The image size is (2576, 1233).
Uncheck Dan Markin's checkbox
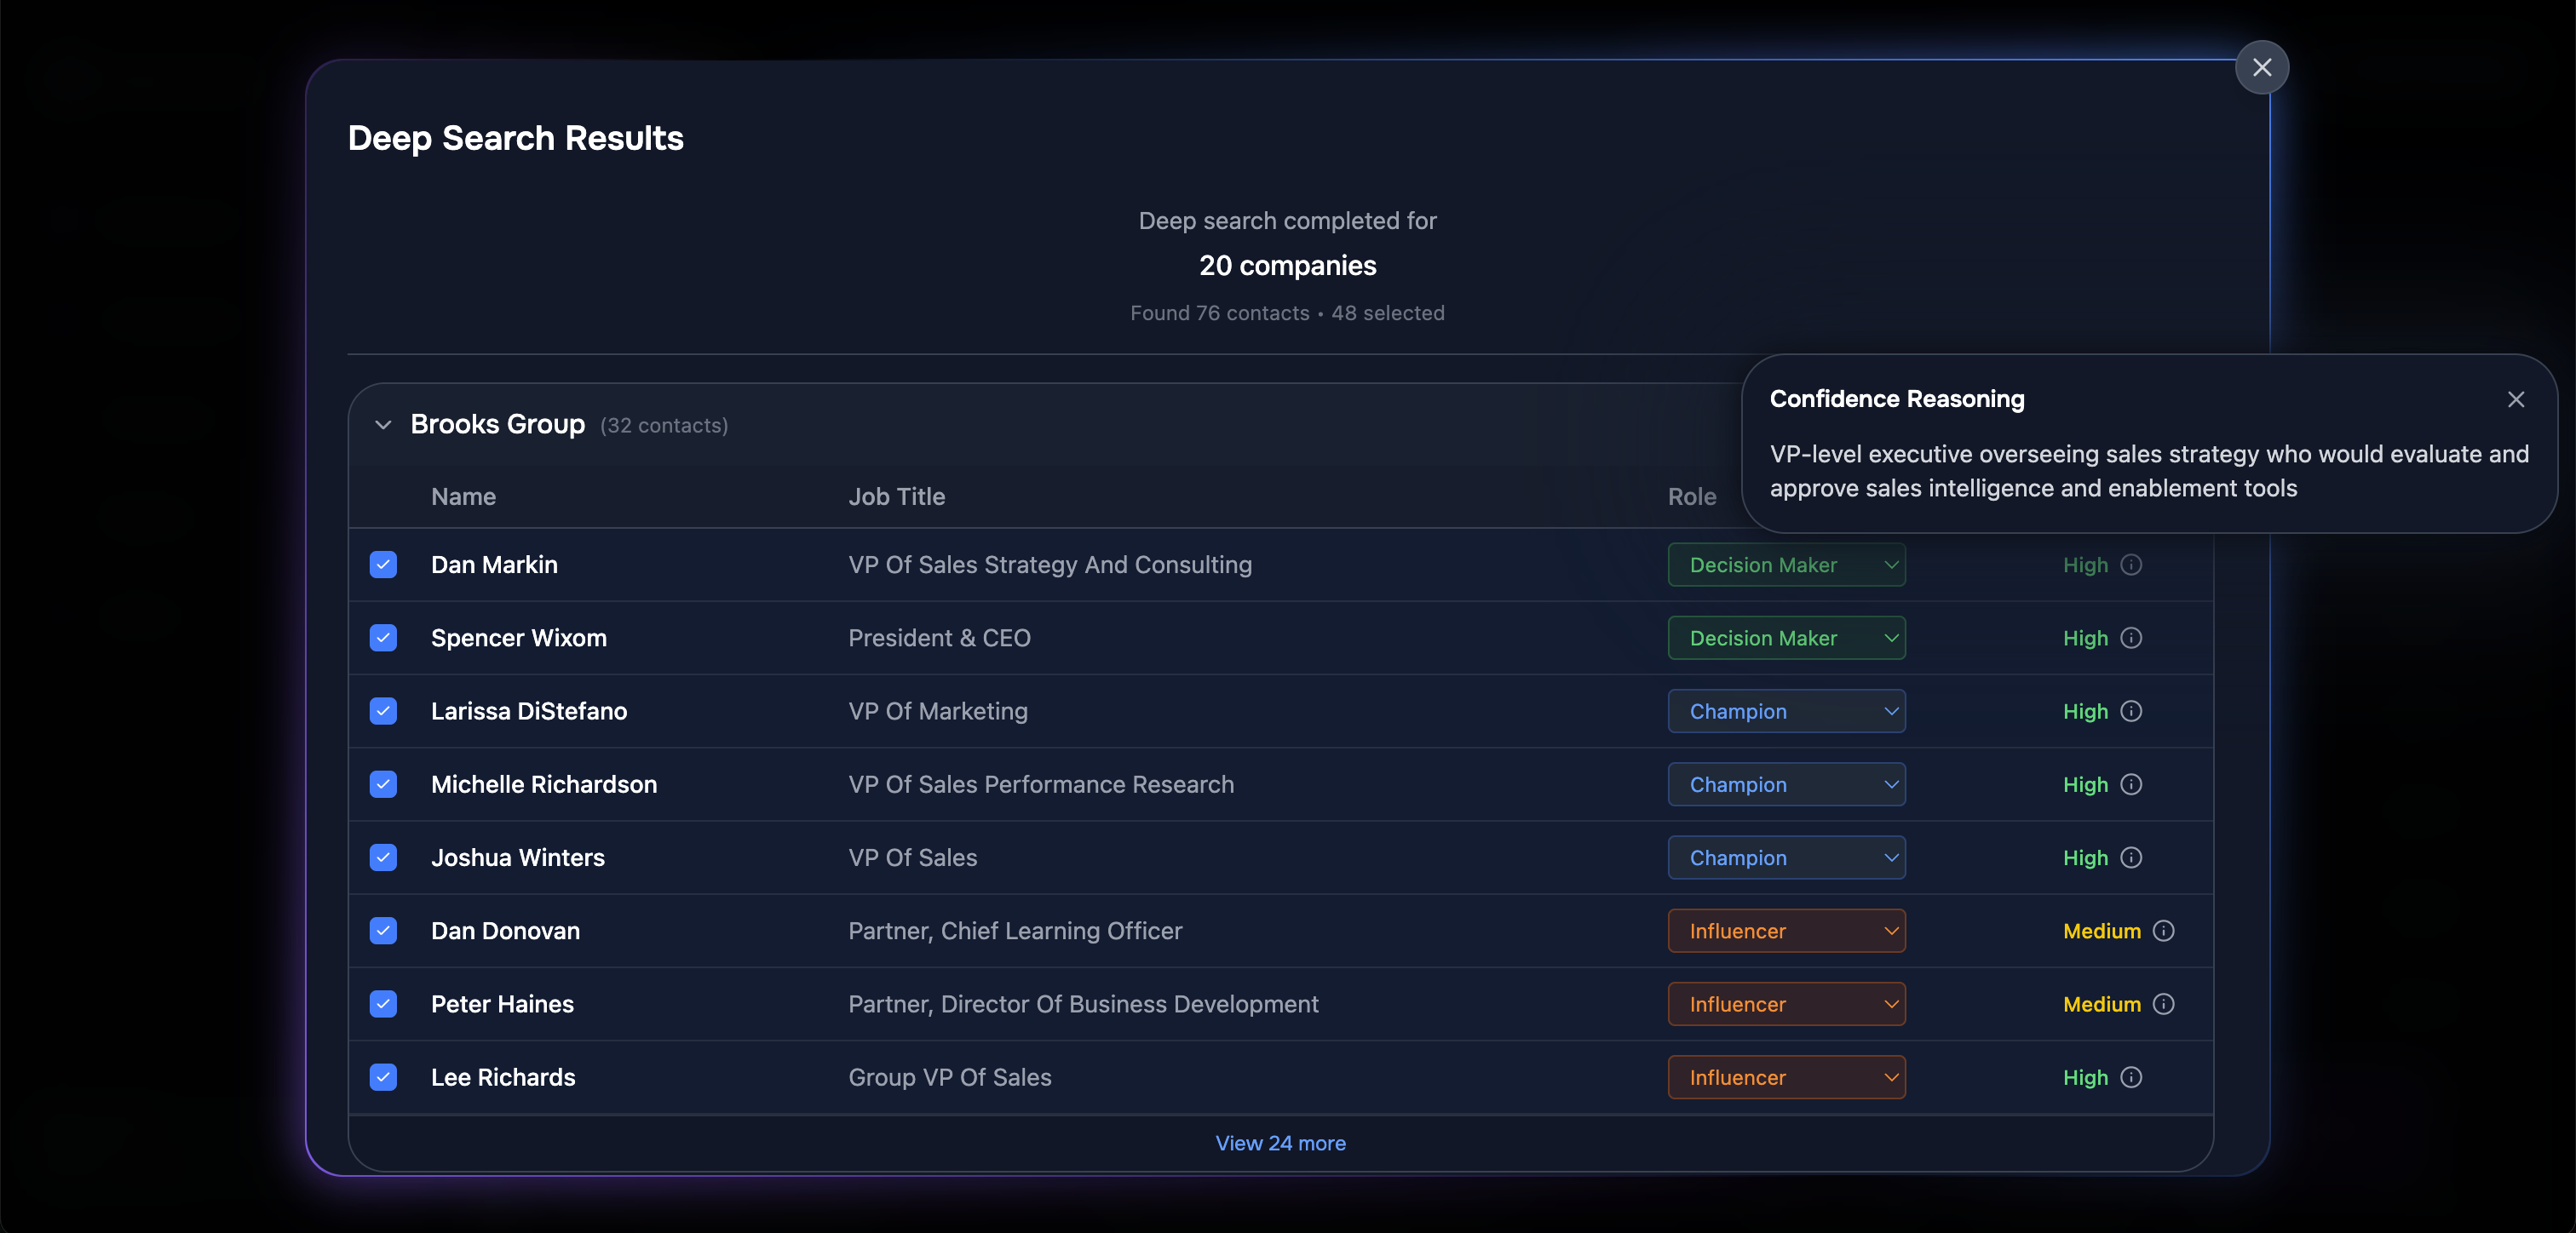pos(383,565)
